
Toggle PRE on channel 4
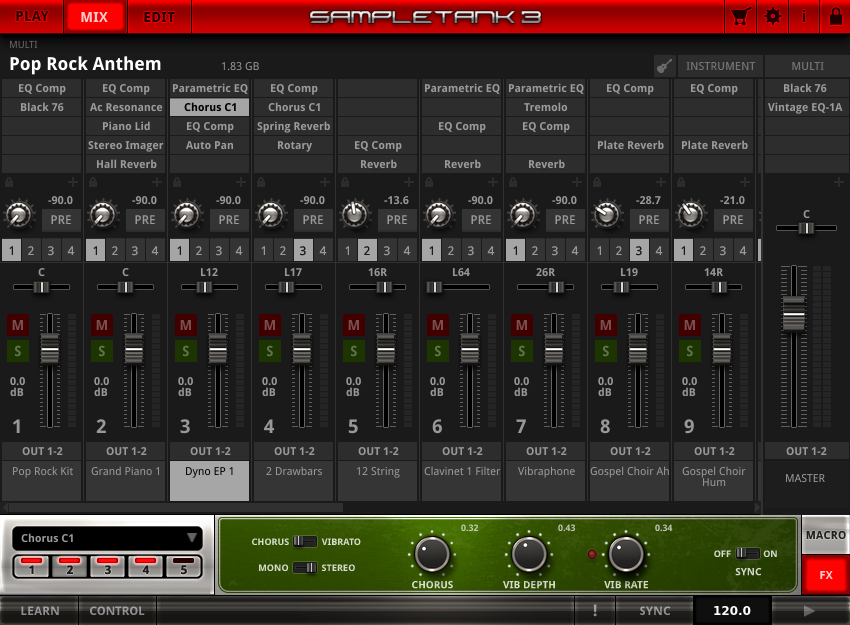point(313,220)
